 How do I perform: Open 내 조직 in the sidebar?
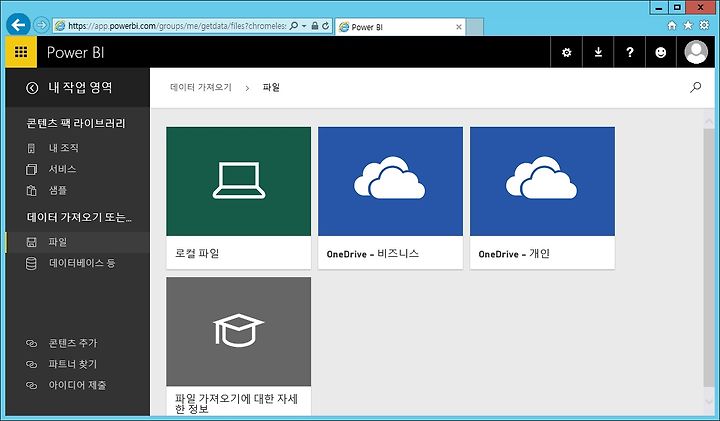pos(64,148)
